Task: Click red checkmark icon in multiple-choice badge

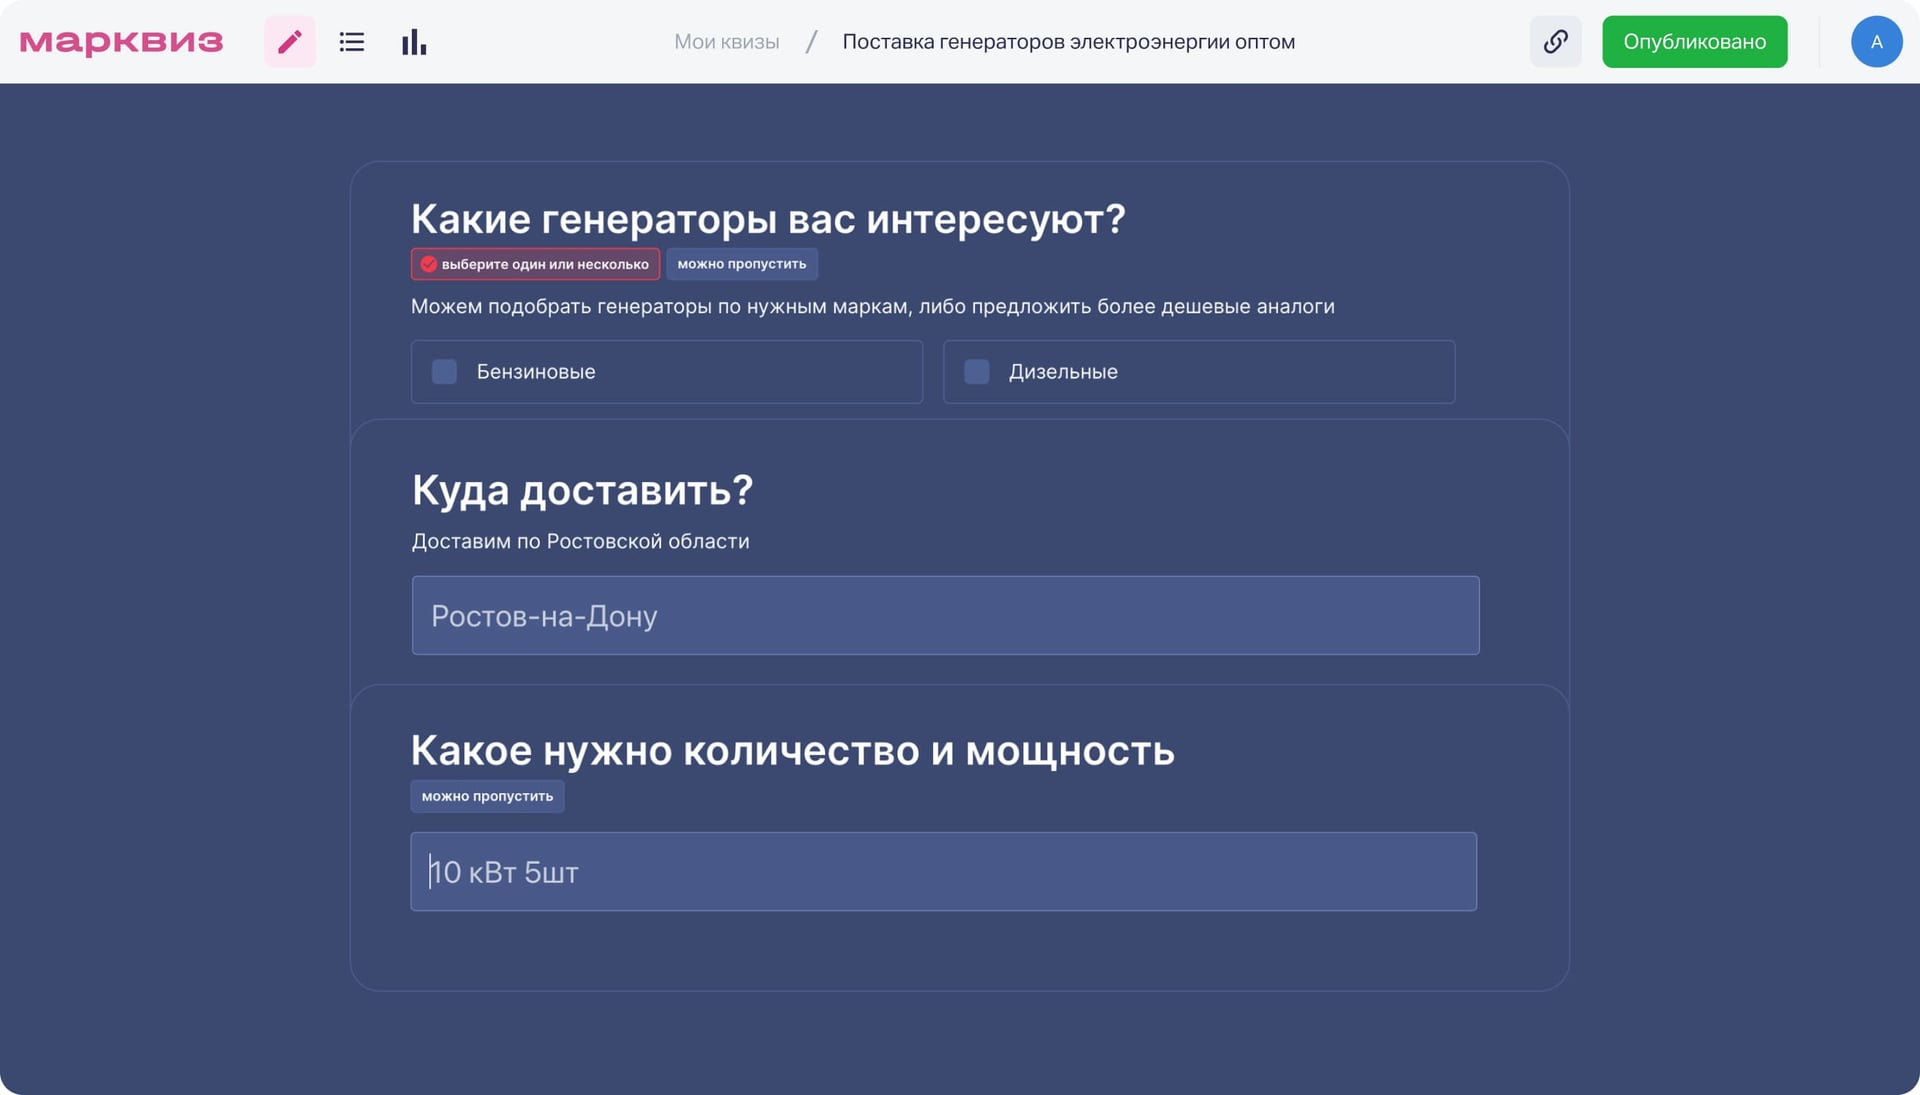Action: click(x=429, y=264)
